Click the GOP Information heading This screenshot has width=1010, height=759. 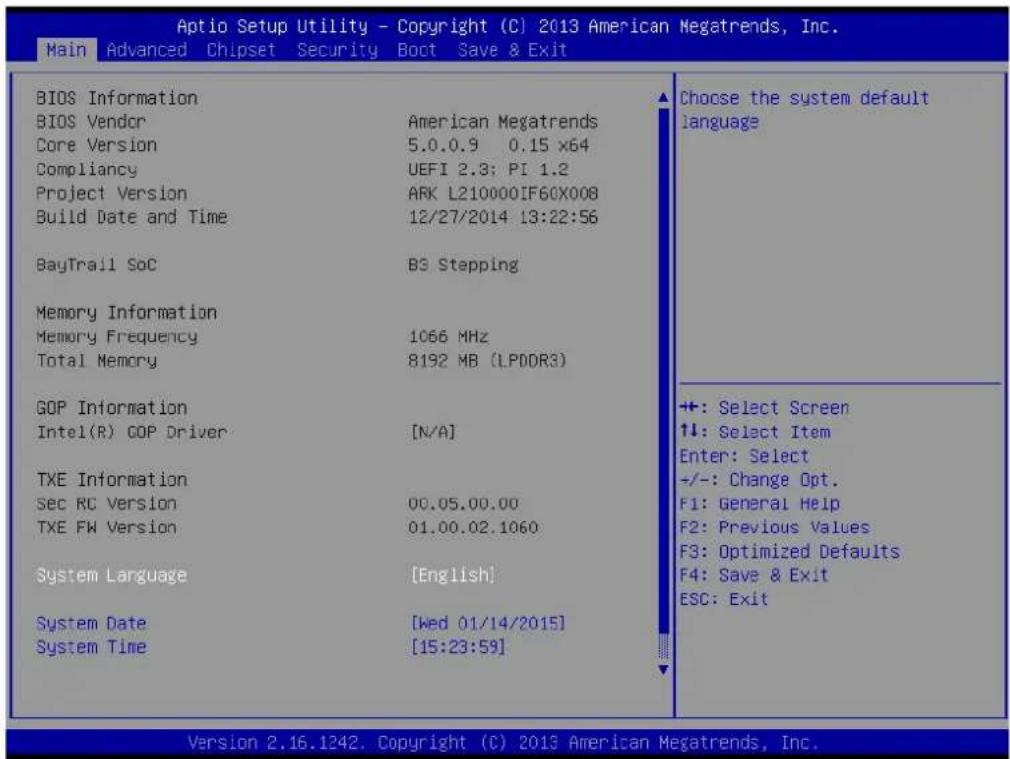point(111,408)
